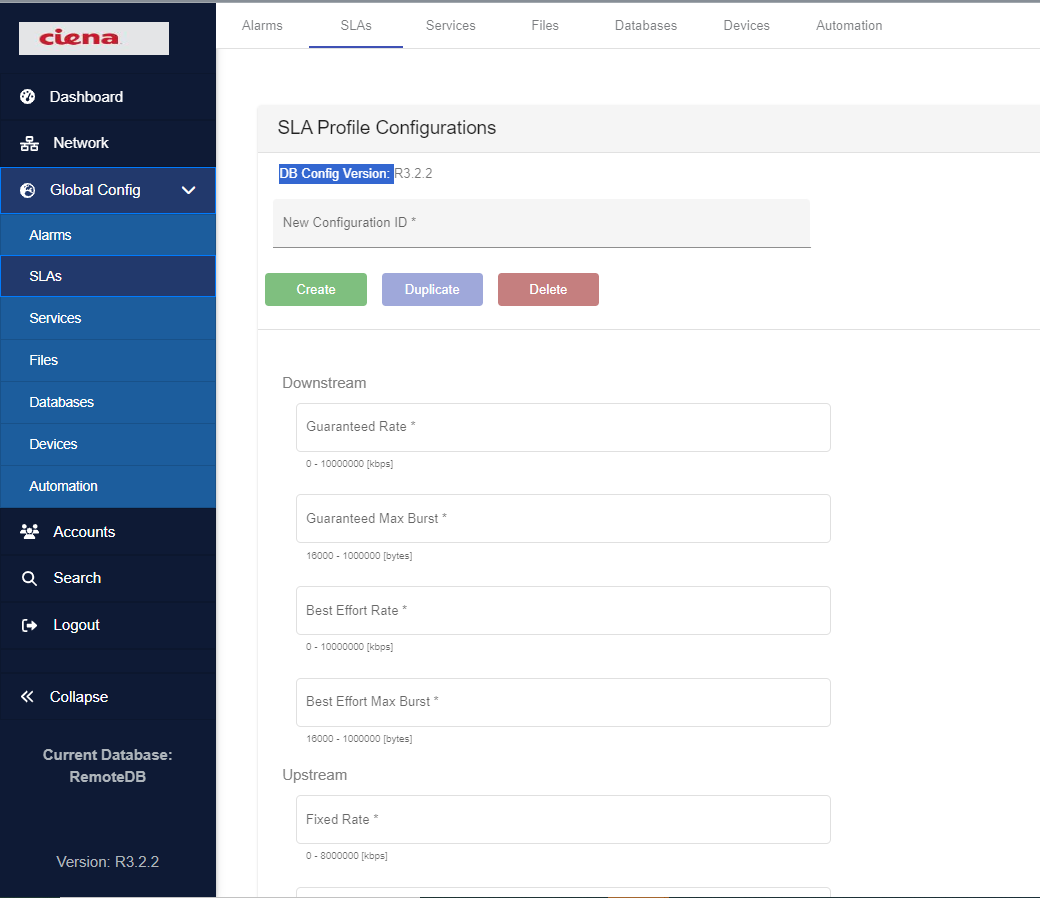Click the Ciena logo

pos(94,38)
